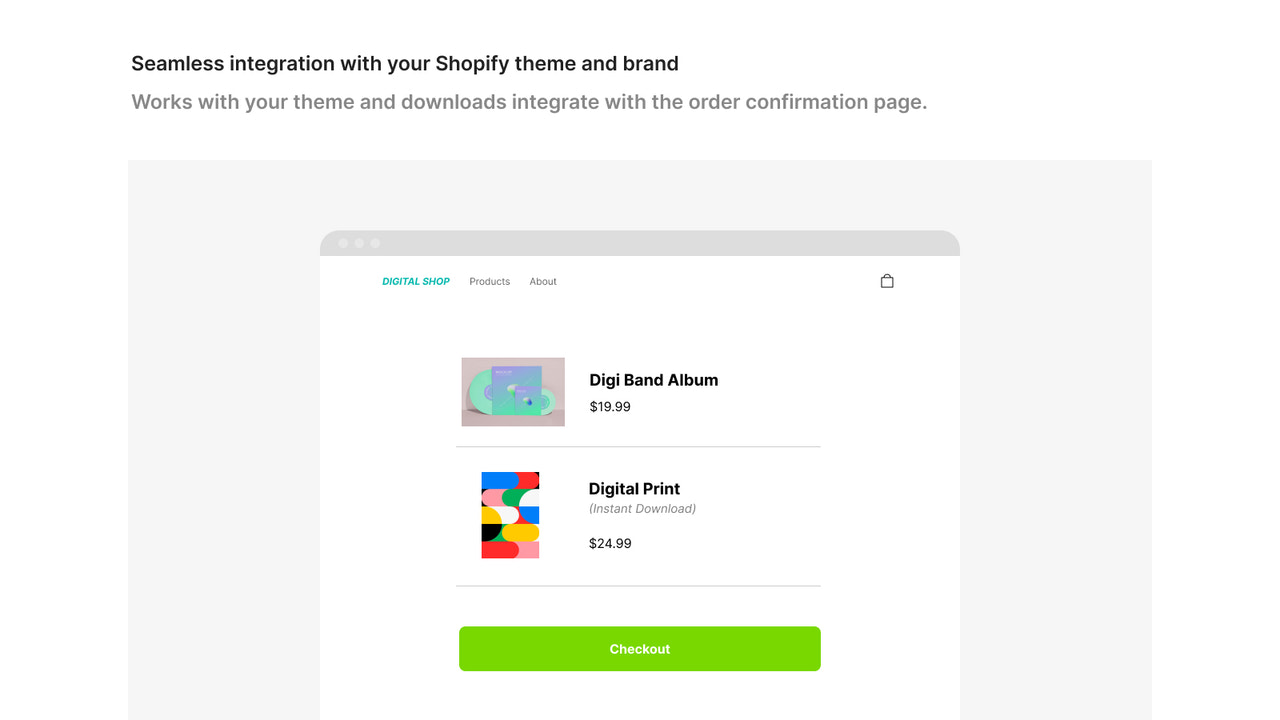This screenshot has height=720, width=1280.
Task: Select the Digital Print product title
Action: click(x=634, y=488)
